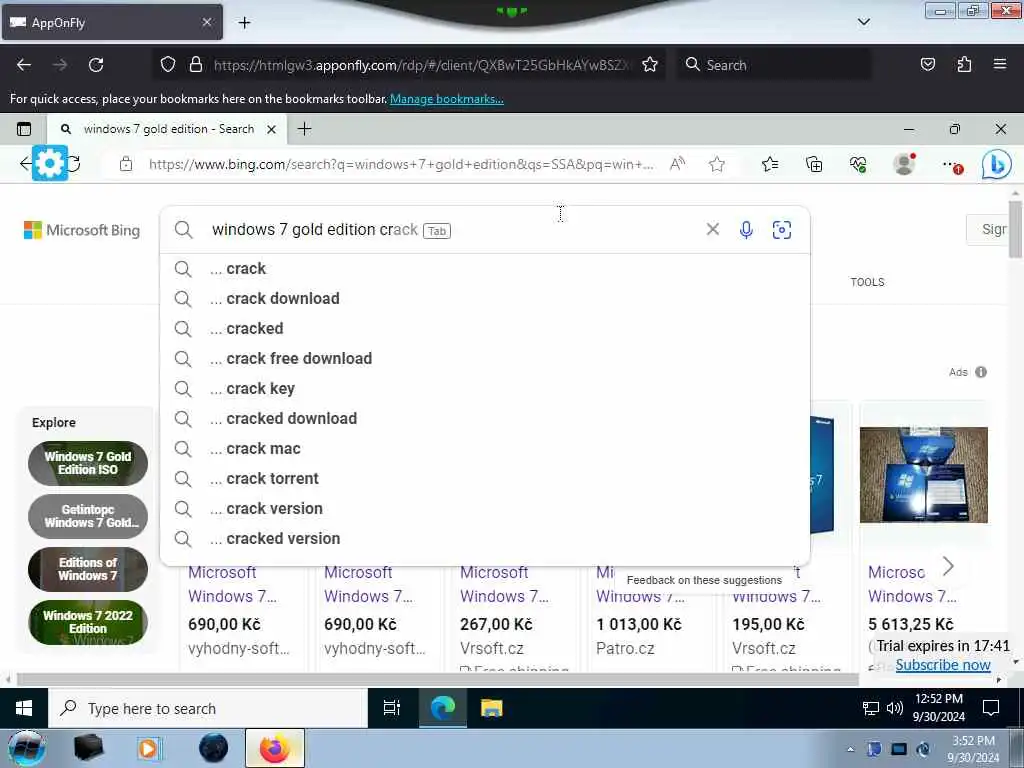Open the Edge profile avatar
1024x768 pixels.
click(x=904, y=164)
